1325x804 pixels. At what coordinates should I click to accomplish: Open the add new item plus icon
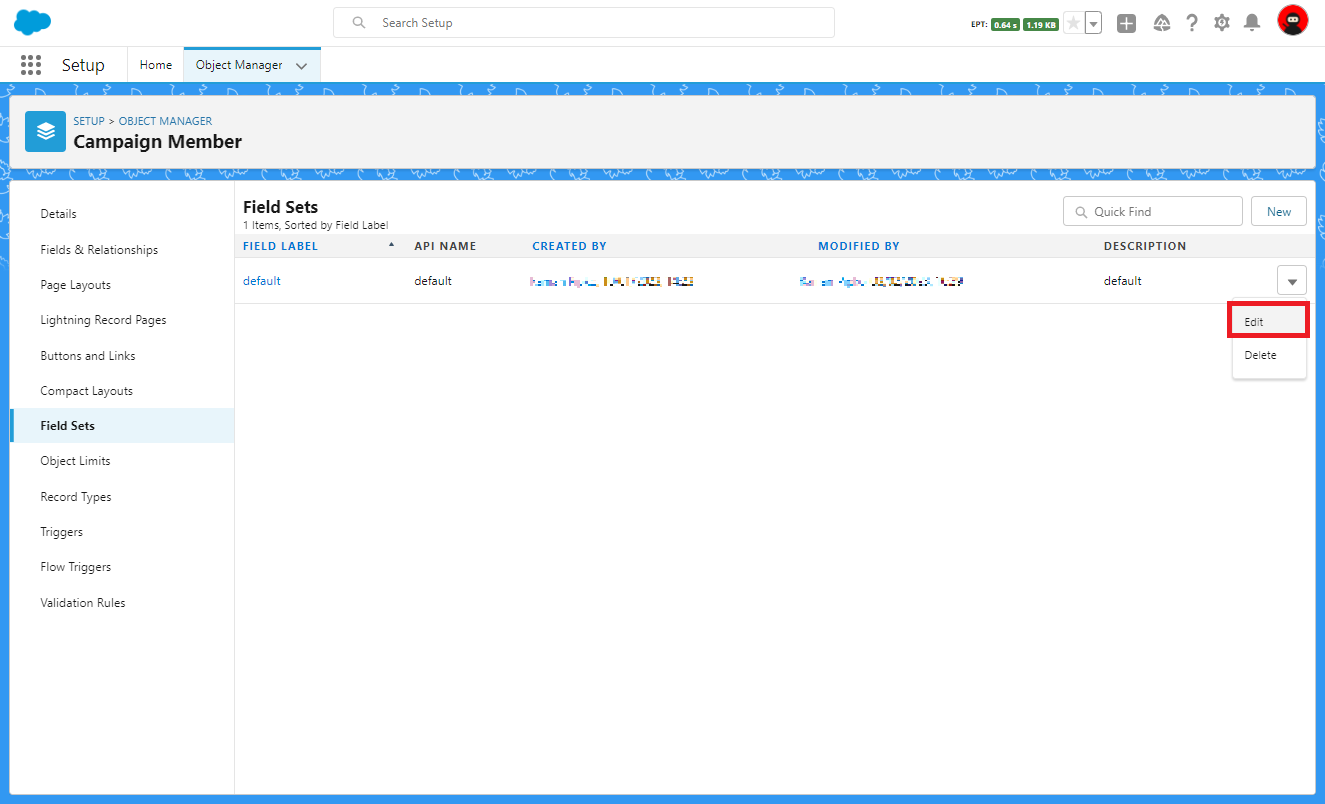(x=1126, y=21)
